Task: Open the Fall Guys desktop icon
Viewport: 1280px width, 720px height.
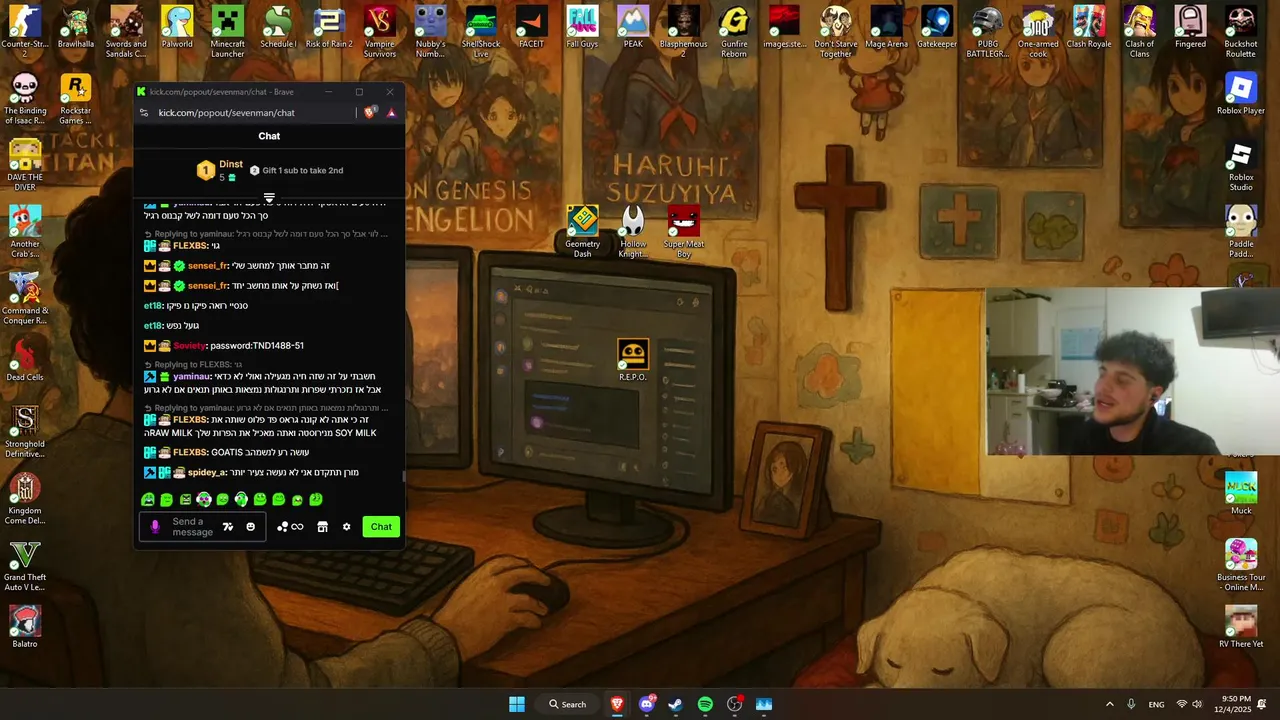Action: click(x=582, y=28)
